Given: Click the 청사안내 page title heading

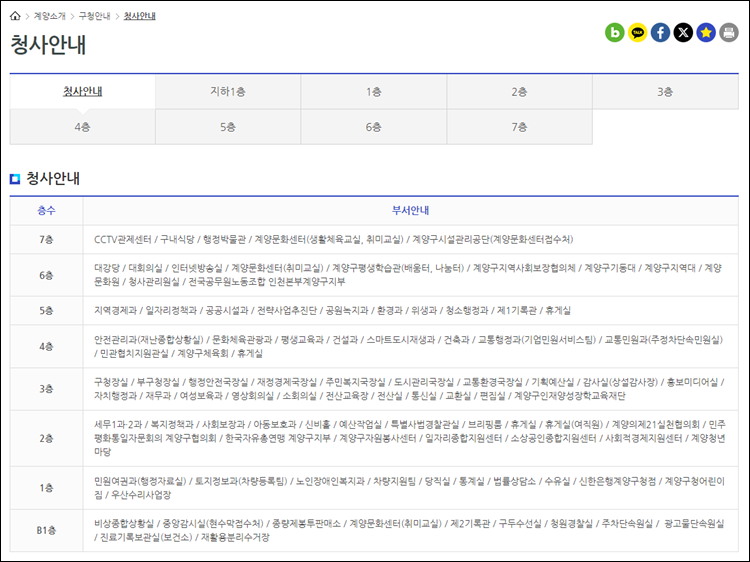Looking at the screenshot, I should point(48,44).
